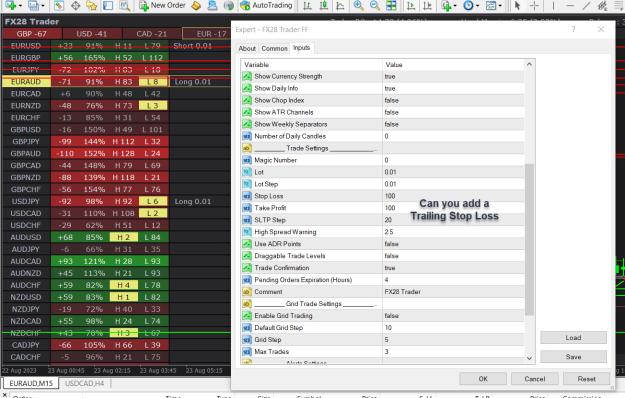Screen dimensions: 625x398
Task: Switch to the About tab
Action: point(247,48)
